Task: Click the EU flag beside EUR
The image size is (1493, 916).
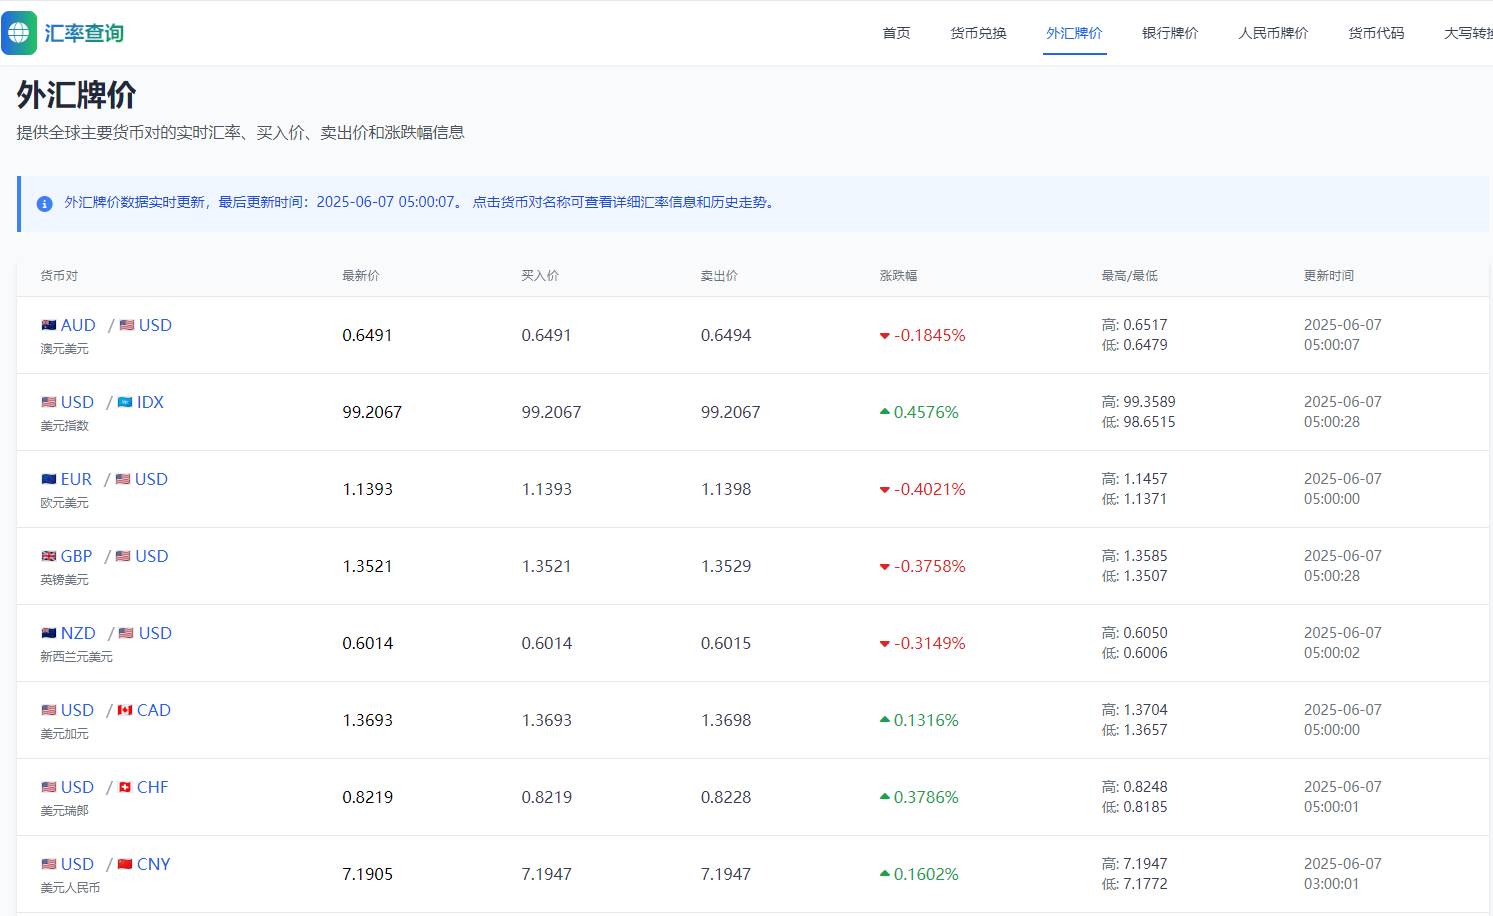Action: pos(49,479)
